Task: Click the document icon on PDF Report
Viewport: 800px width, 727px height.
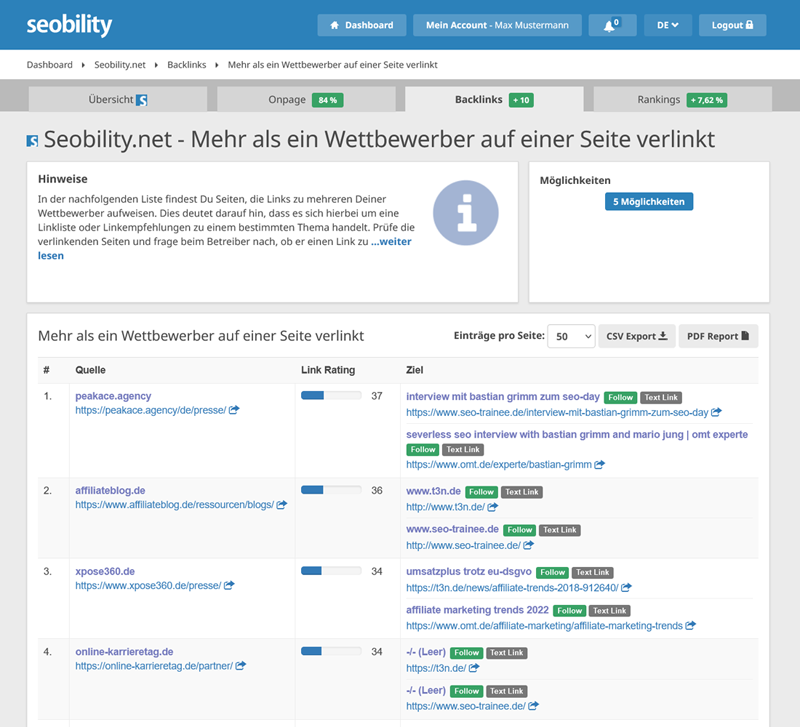Action: click(x=746, y=336)
